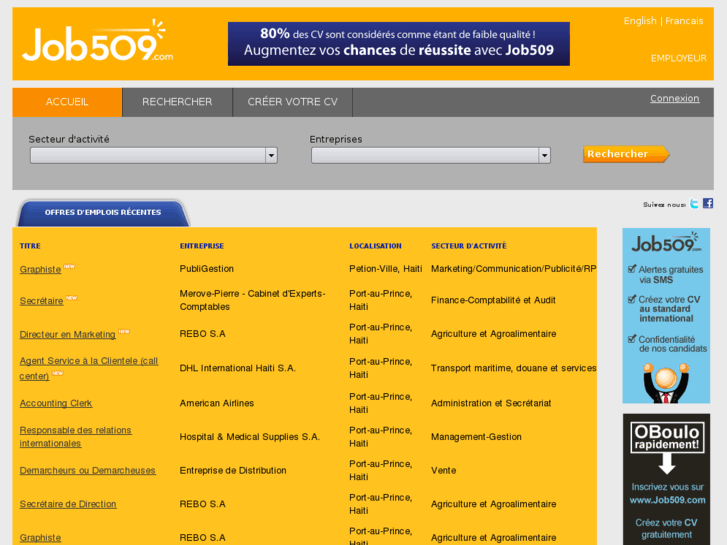The image size is (727, 545).
Task: Open the CRÉER VOTRE CV tab
Action: coord(292,102)
